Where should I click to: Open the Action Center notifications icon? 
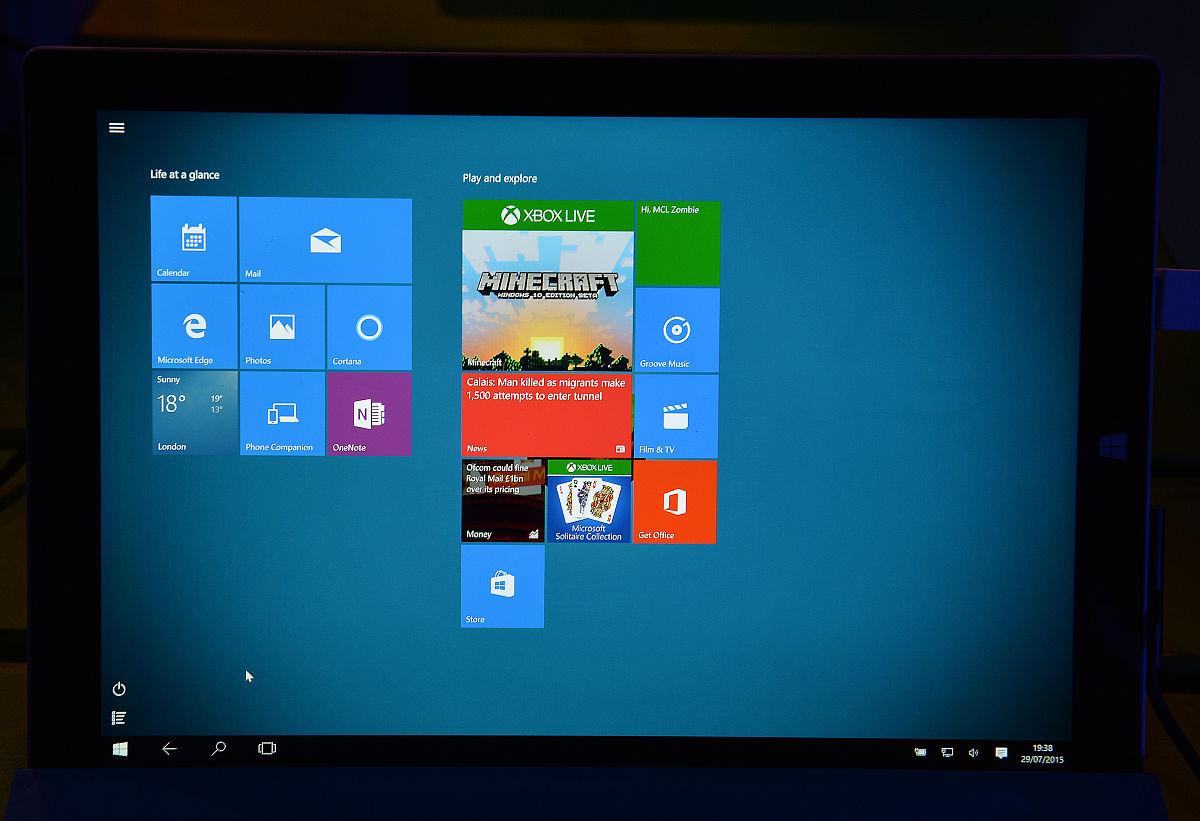[x=1001, y=753]
